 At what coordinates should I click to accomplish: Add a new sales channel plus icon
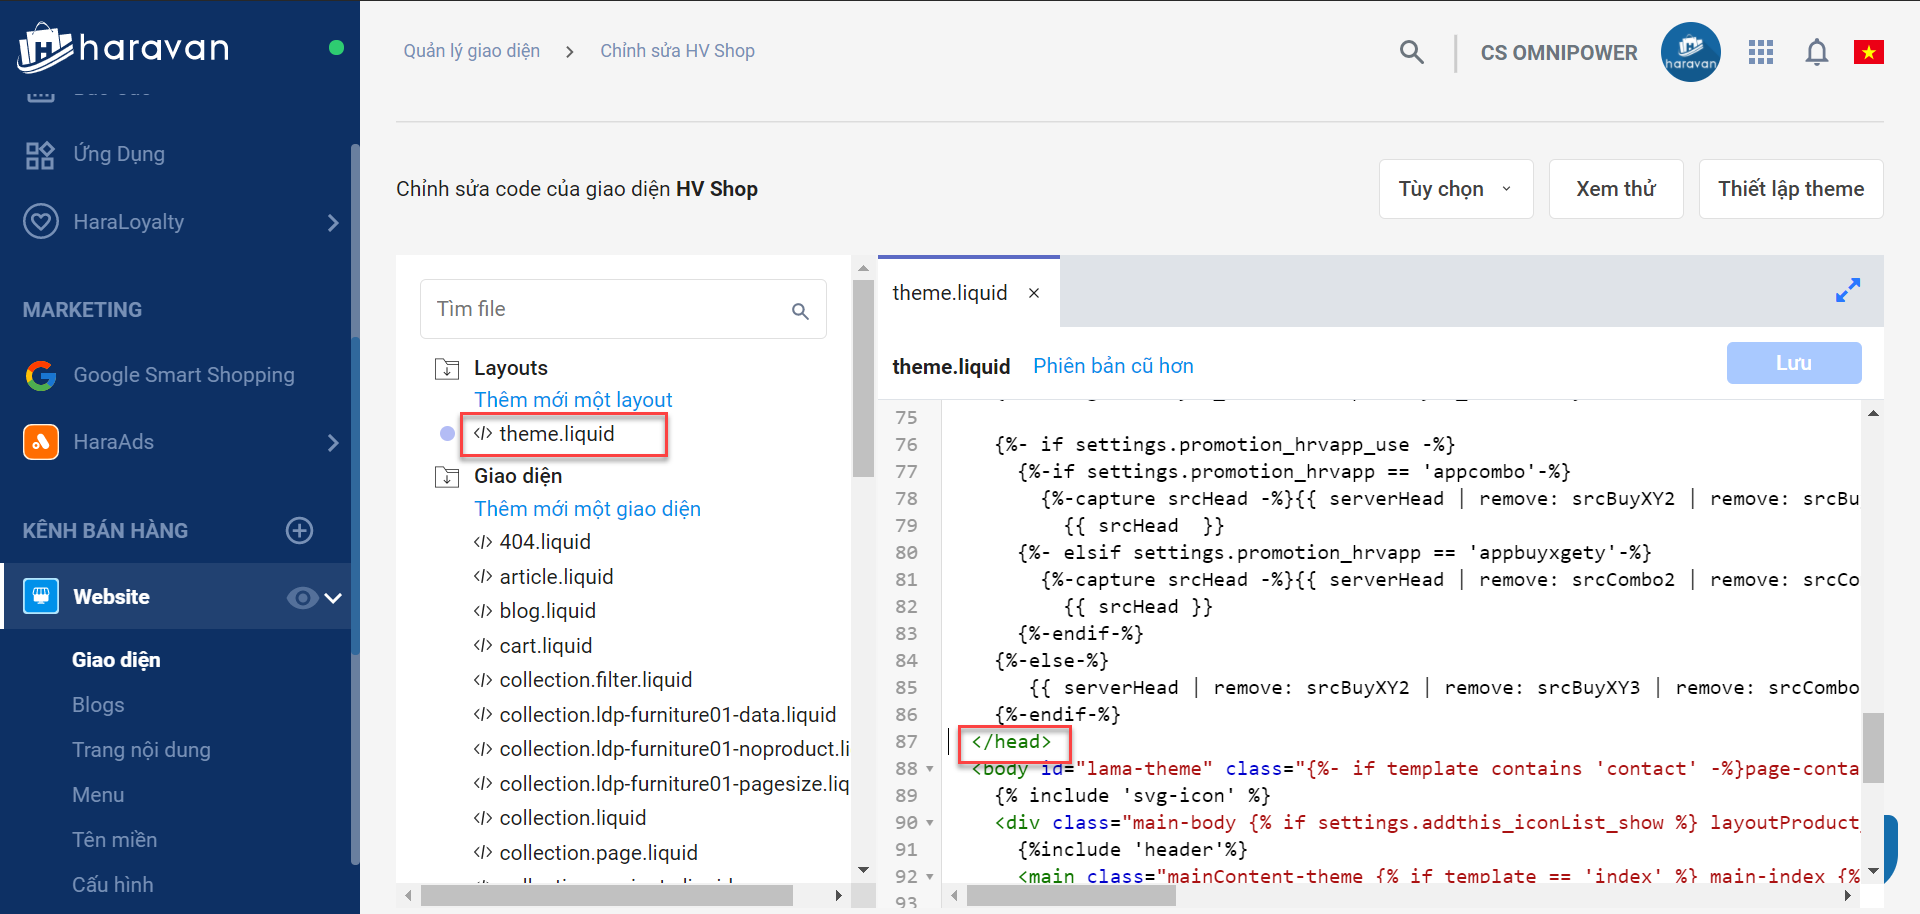(299, 531)
